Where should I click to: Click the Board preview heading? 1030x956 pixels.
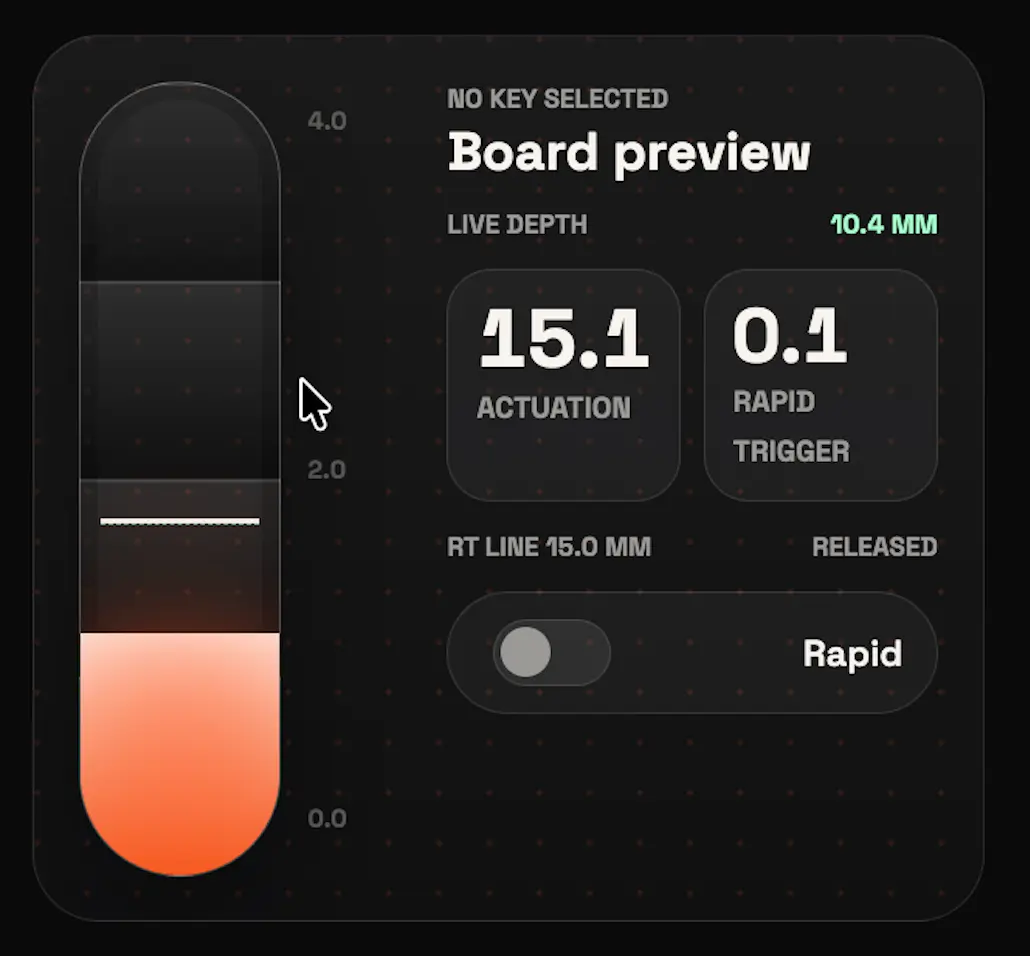coord(629,152)
